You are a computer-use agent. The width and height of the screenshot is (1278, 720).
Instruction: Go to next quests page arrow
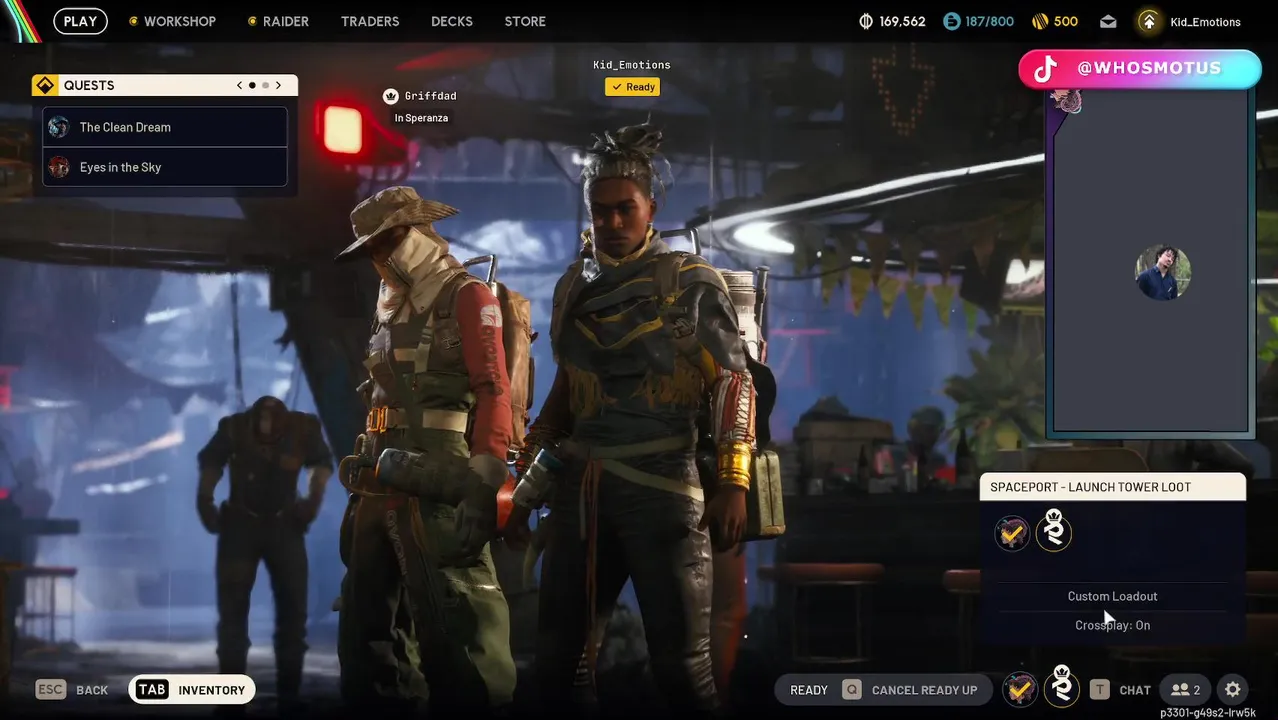click(278, 85)
